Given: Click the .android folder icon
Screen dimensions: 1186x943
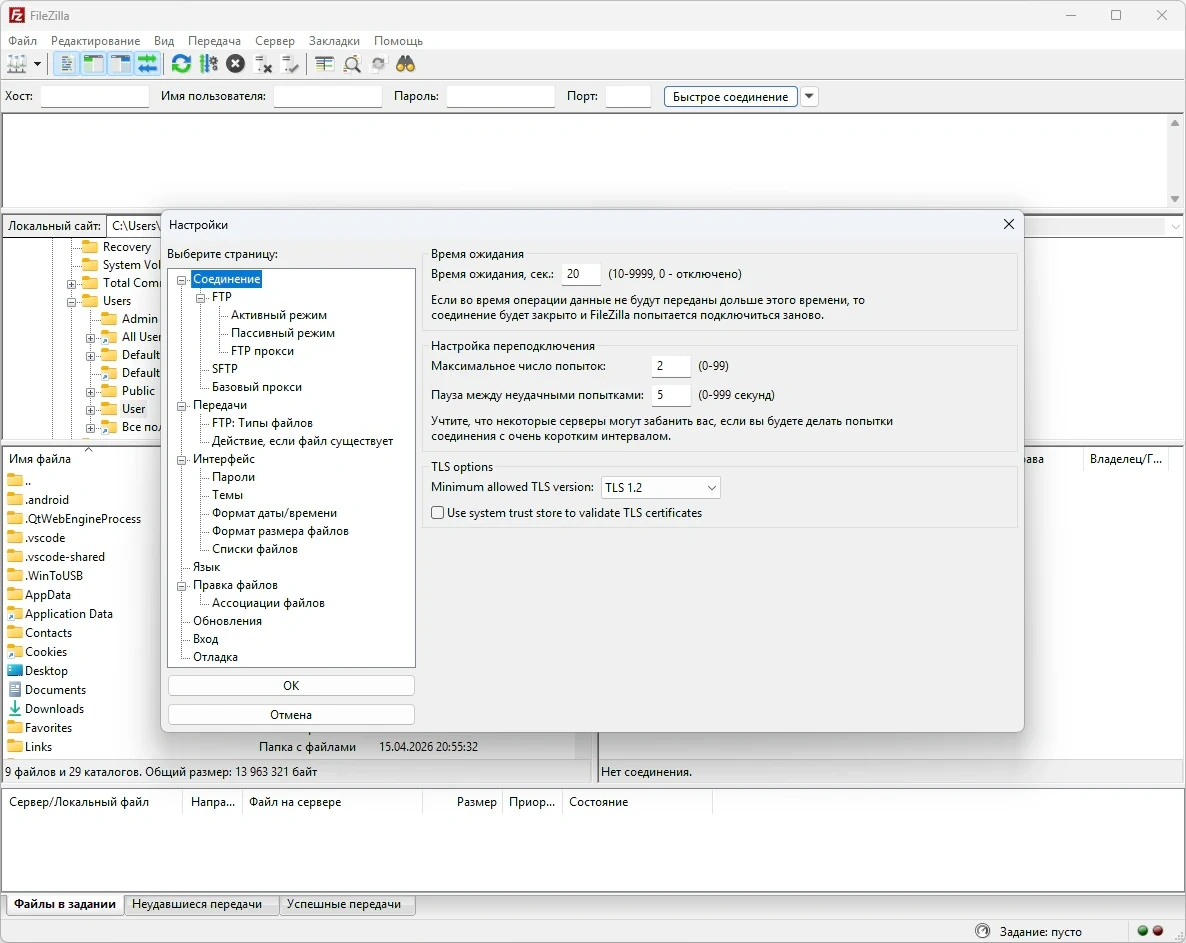Looking at the screenshot, I should pyautogui.click(x=14, y=499).
